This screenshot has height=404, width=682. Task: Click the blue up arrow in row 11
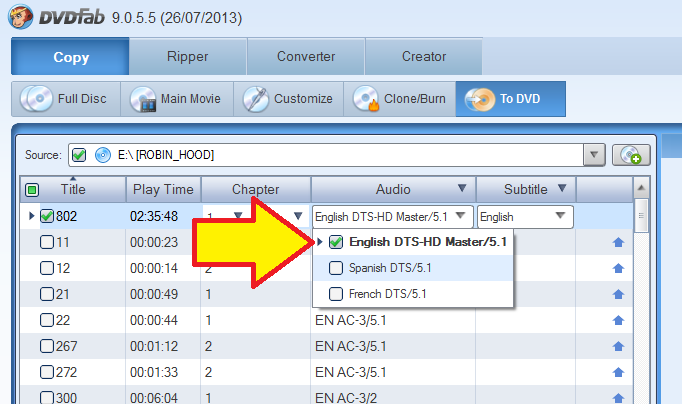point(618,242)
